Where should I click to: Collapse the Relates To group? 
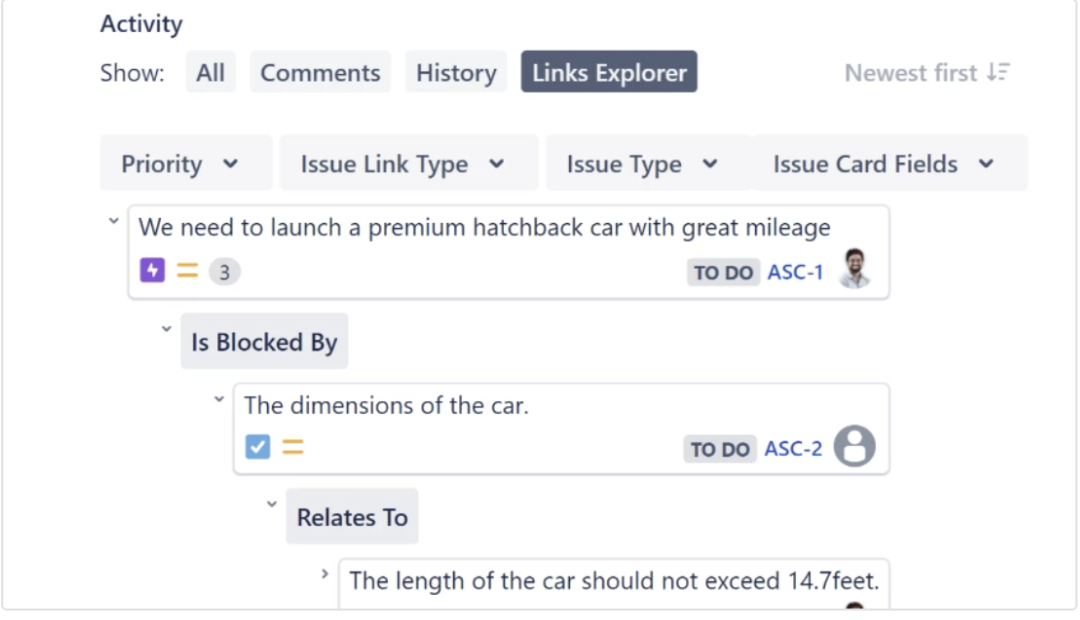271,504
